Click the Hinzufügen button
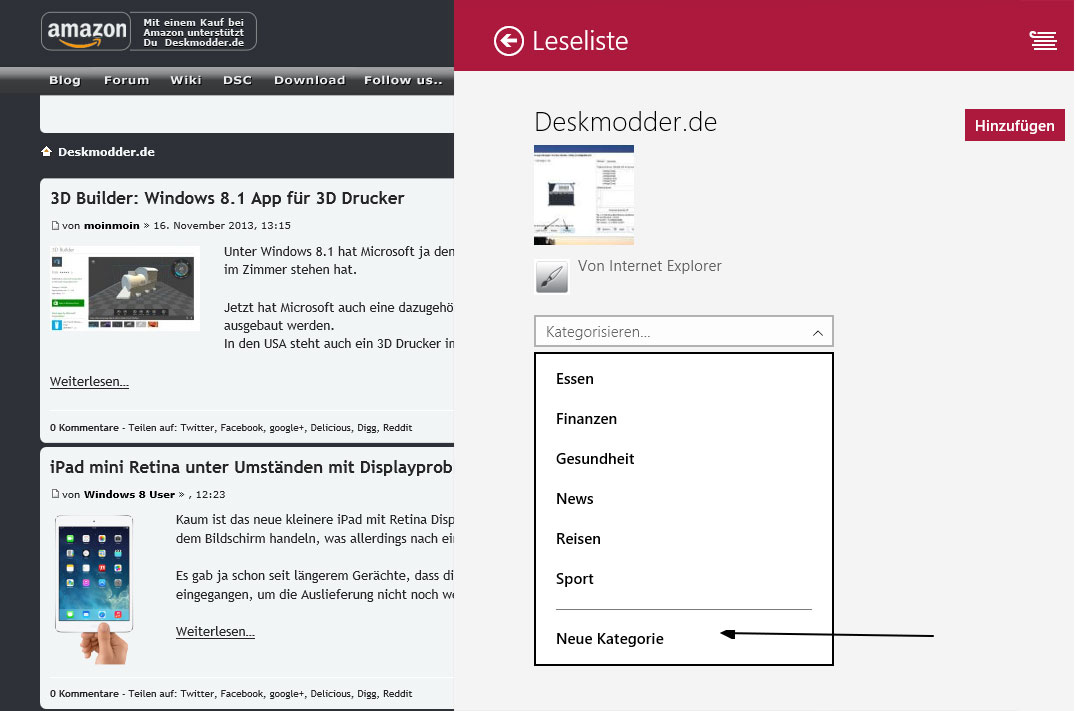This screenshot has width=1076, height=711. click(1014, 126)
